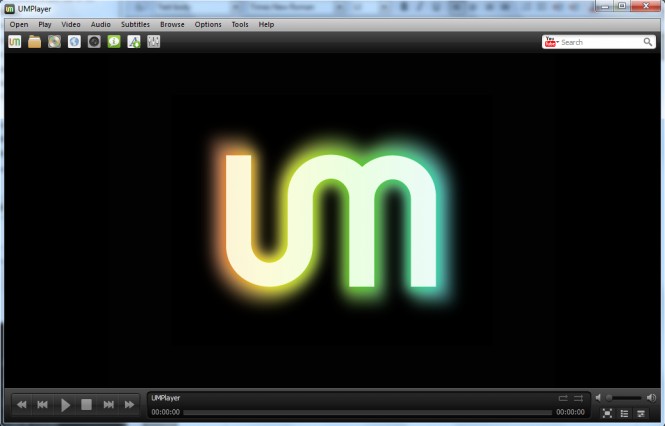This screenshot has width=665, height=426.
Task: Open the Play menu
Action: tap(45, 25)
